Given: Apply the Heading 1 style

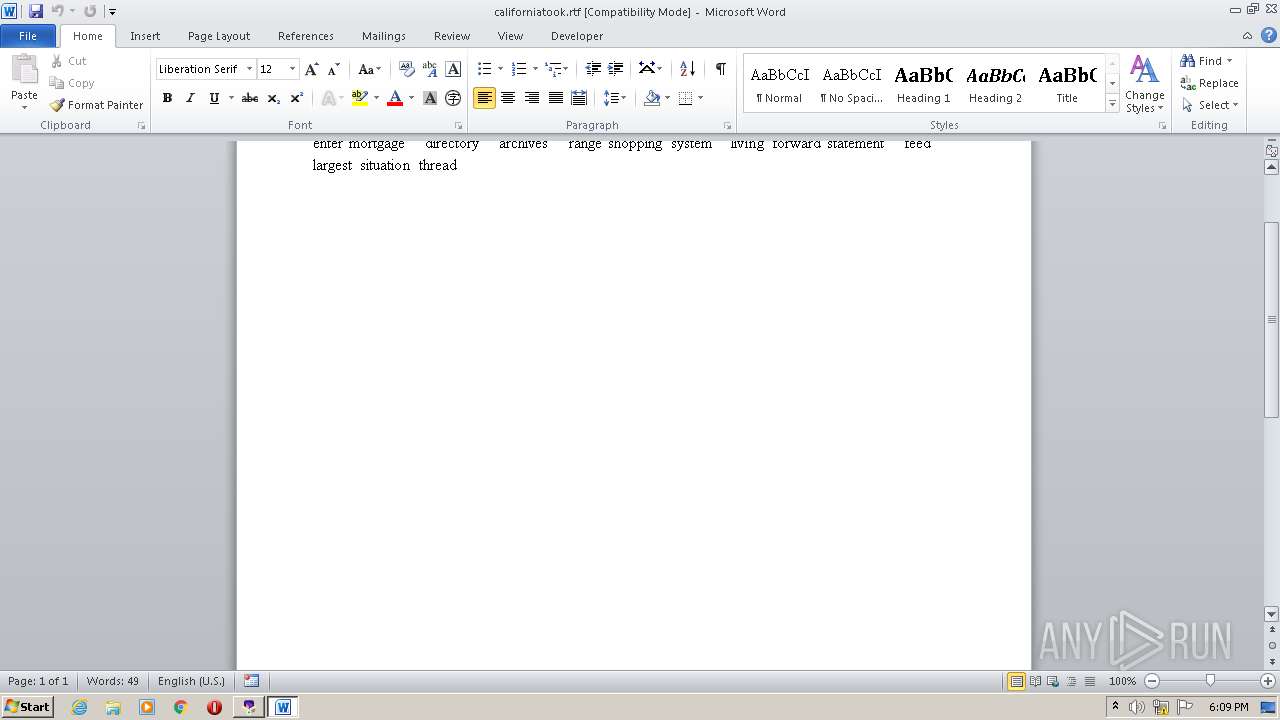Looking at the screenshot, I should pos(924,83).
